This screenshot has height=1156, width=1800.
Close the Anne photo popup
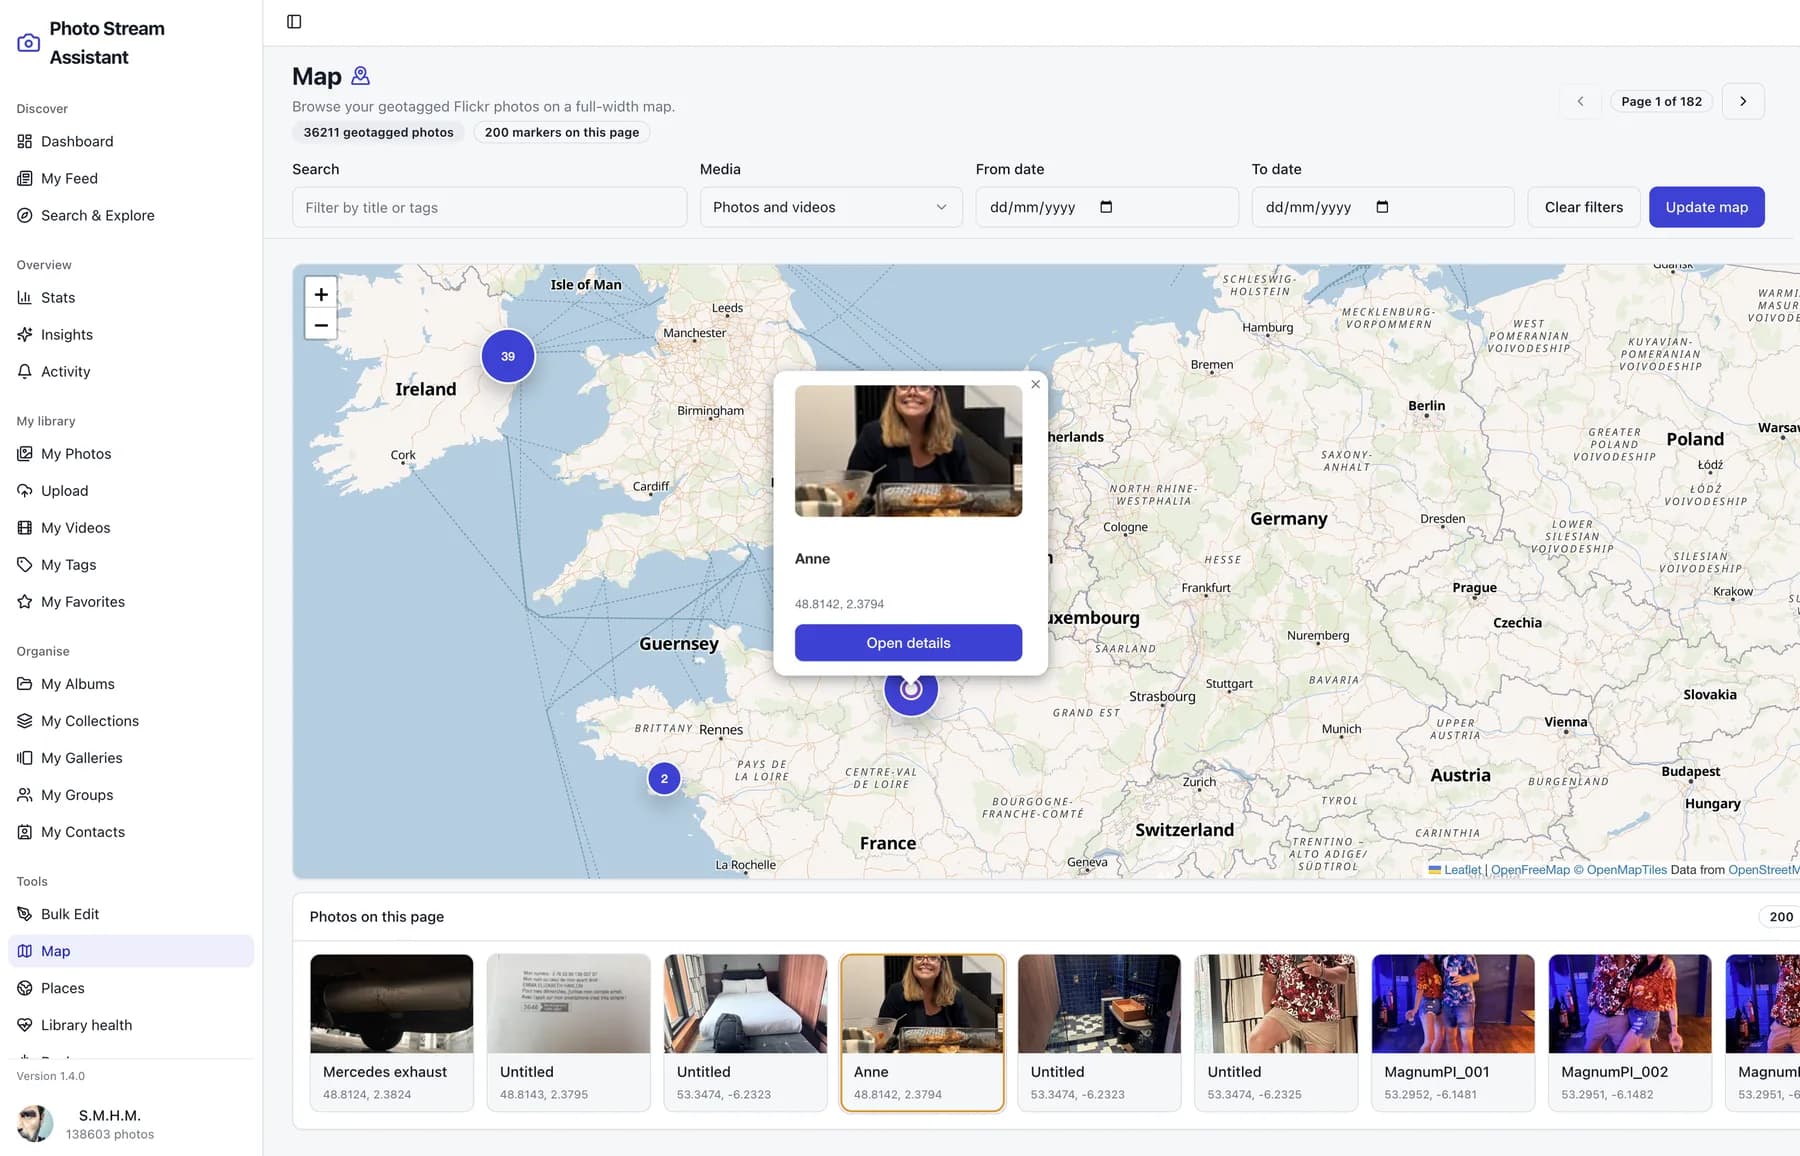coord(1035,384)
